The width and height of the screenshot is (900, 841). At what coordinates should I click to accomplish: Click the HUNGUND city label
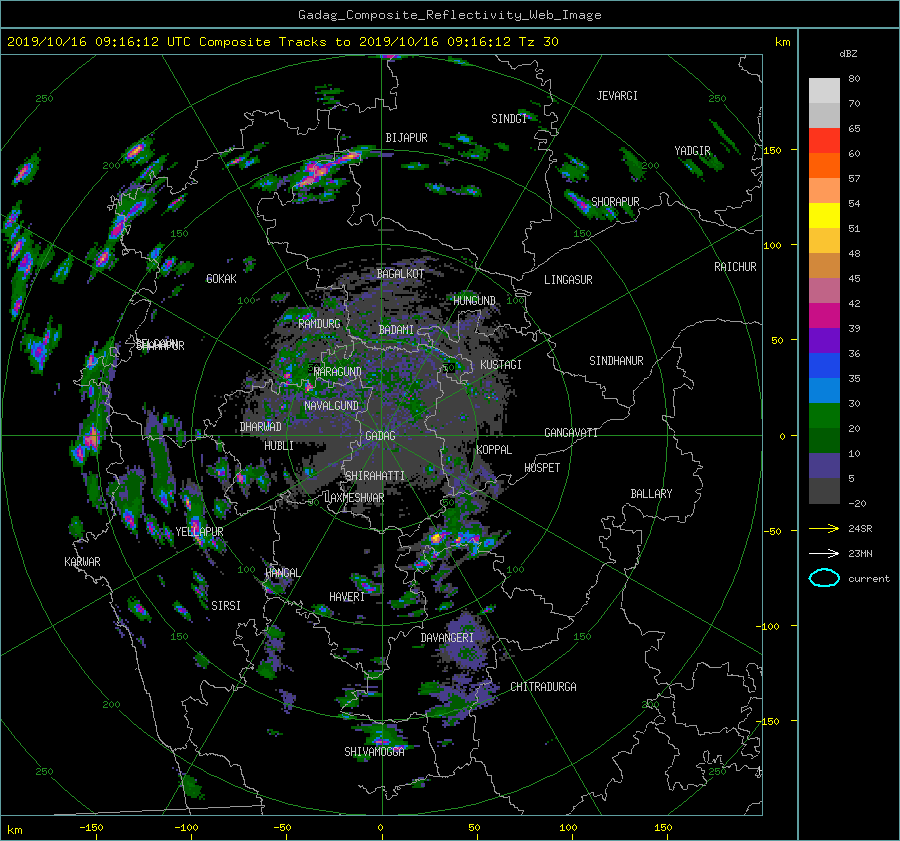[474, 301]
